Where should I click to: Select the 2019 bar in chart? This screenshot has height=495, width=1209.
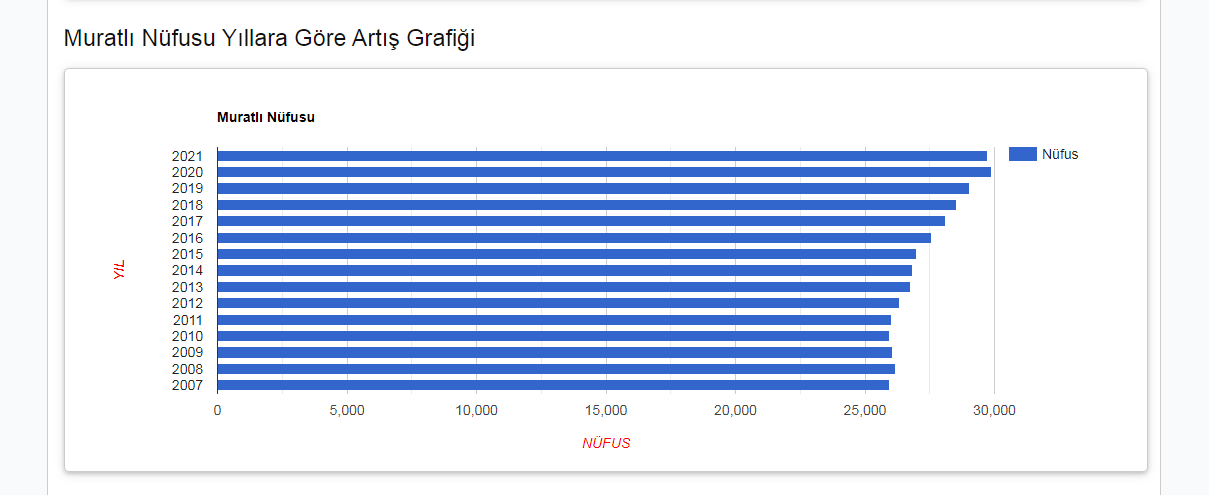pyautogui.click(x=592, y=188)
